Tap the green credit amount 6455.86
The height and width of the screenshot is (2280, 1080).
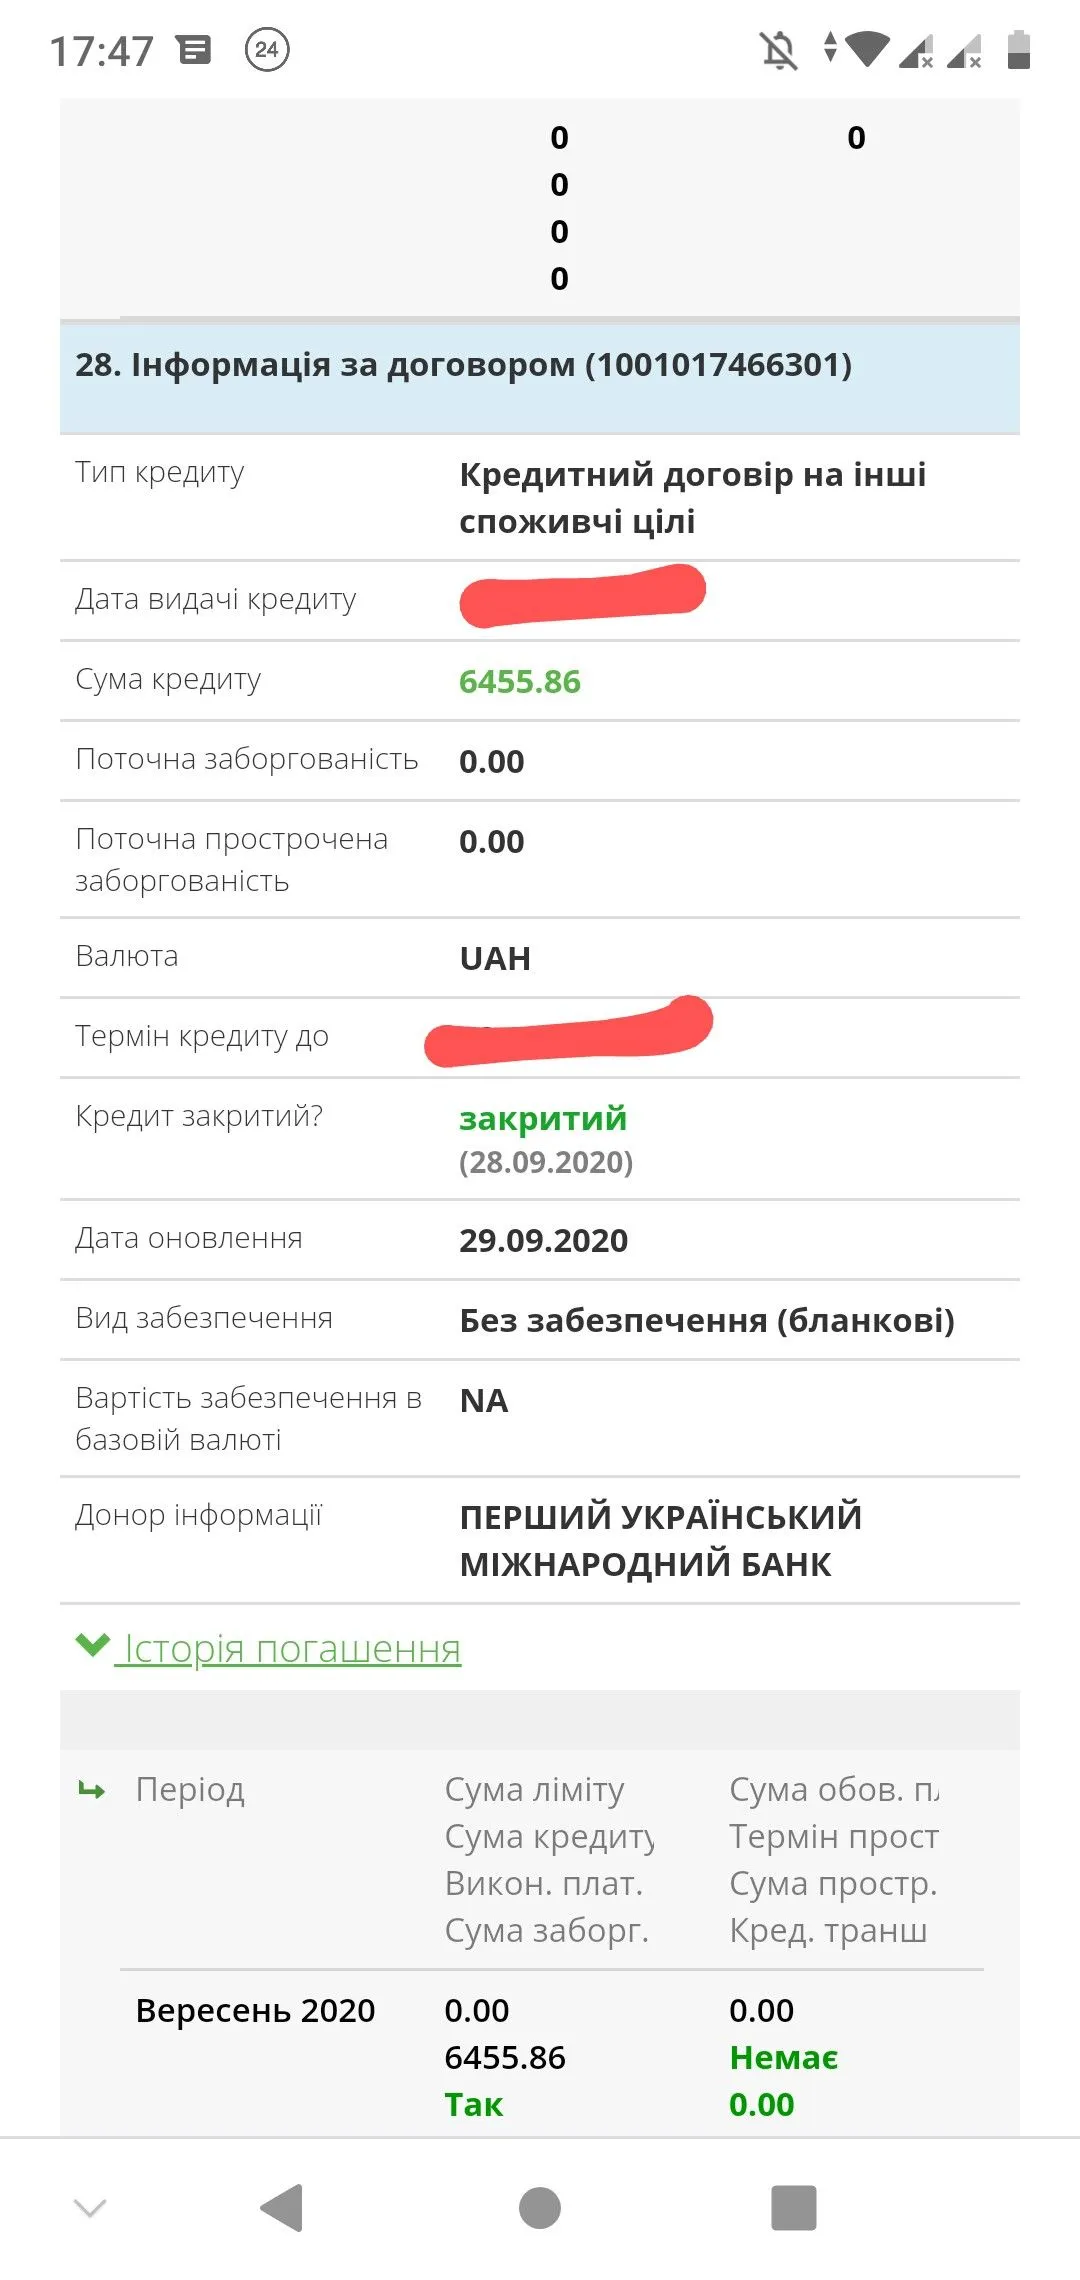pos(519,681)
